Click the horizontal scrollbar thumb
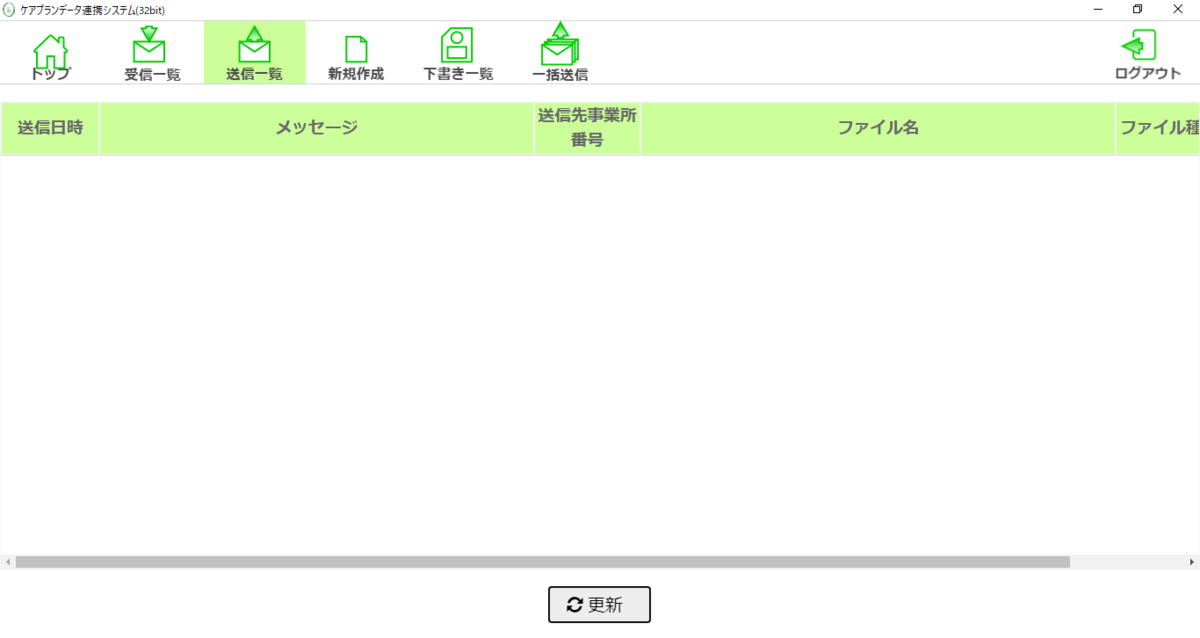Screen dimensions: 1200x638 coord(540,562)
